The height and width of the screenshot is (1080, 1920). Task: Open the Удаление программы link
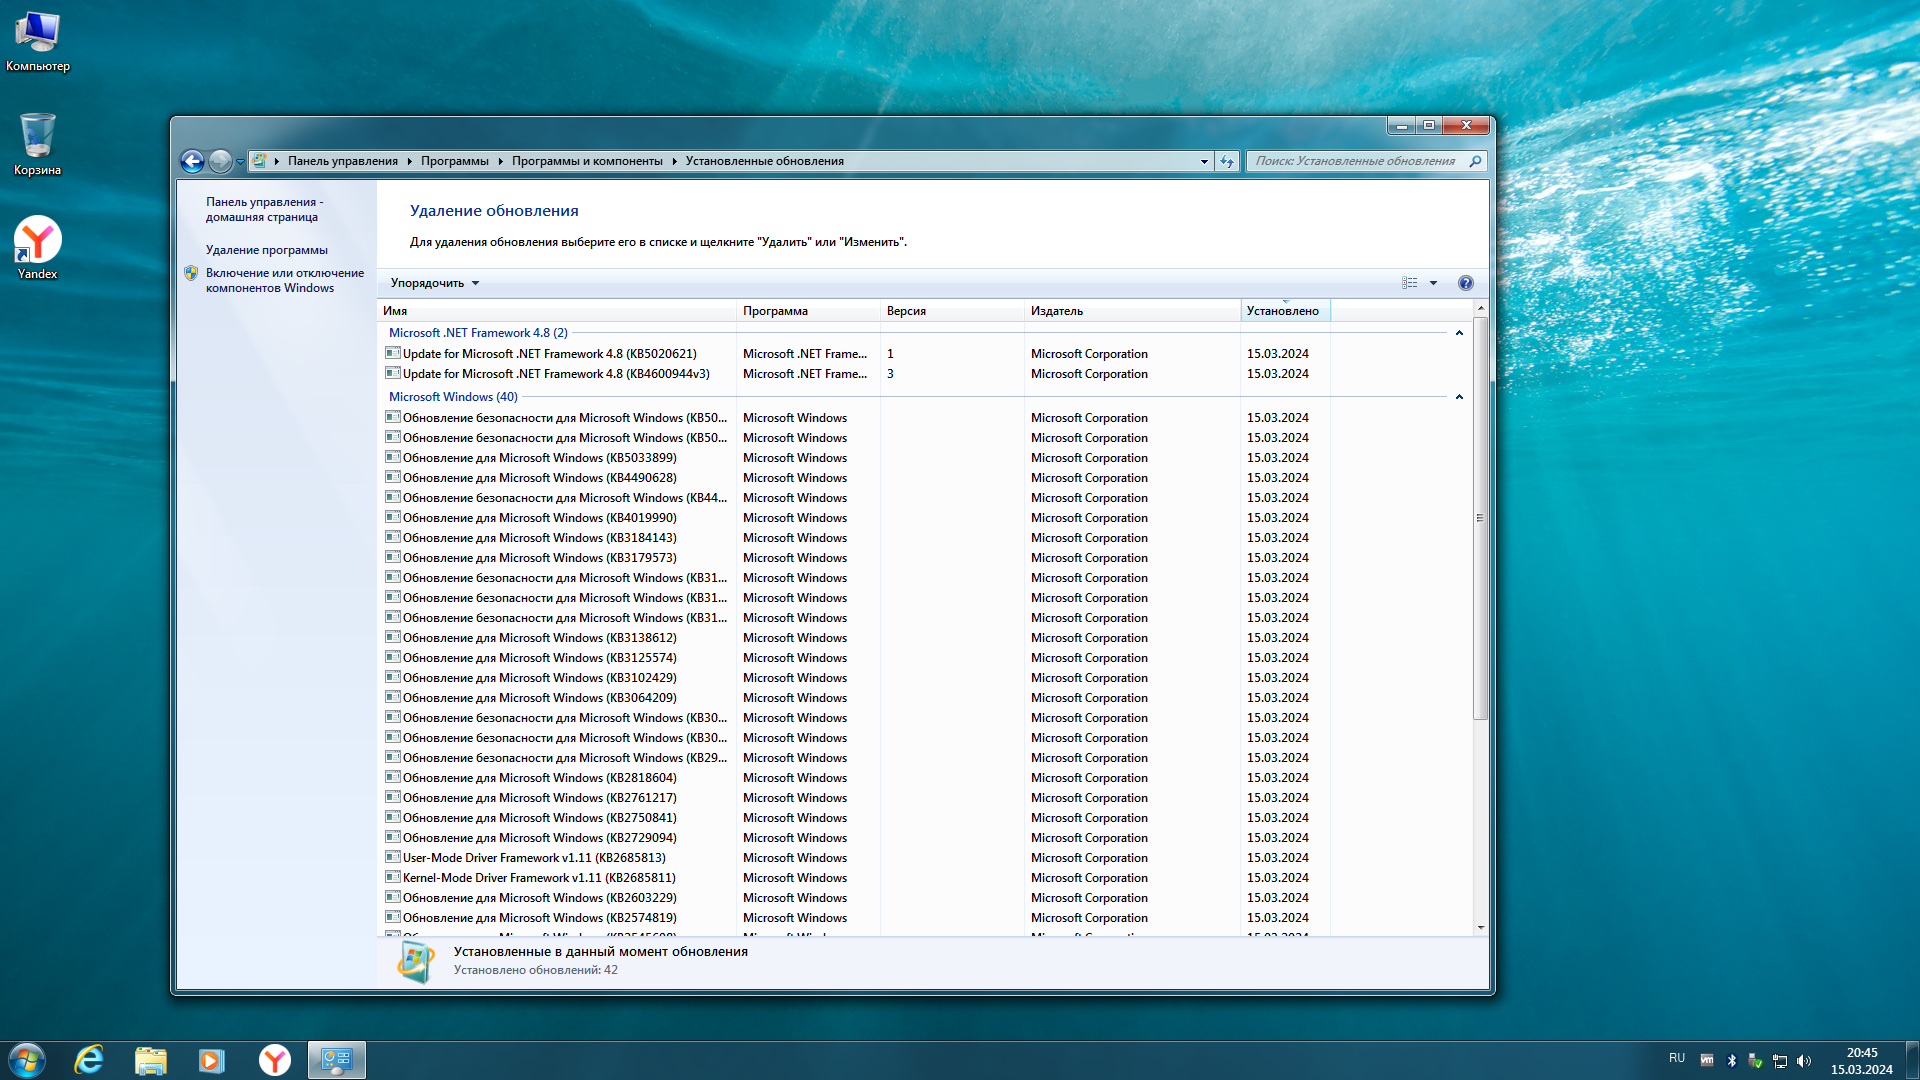(x=266, y=250)
